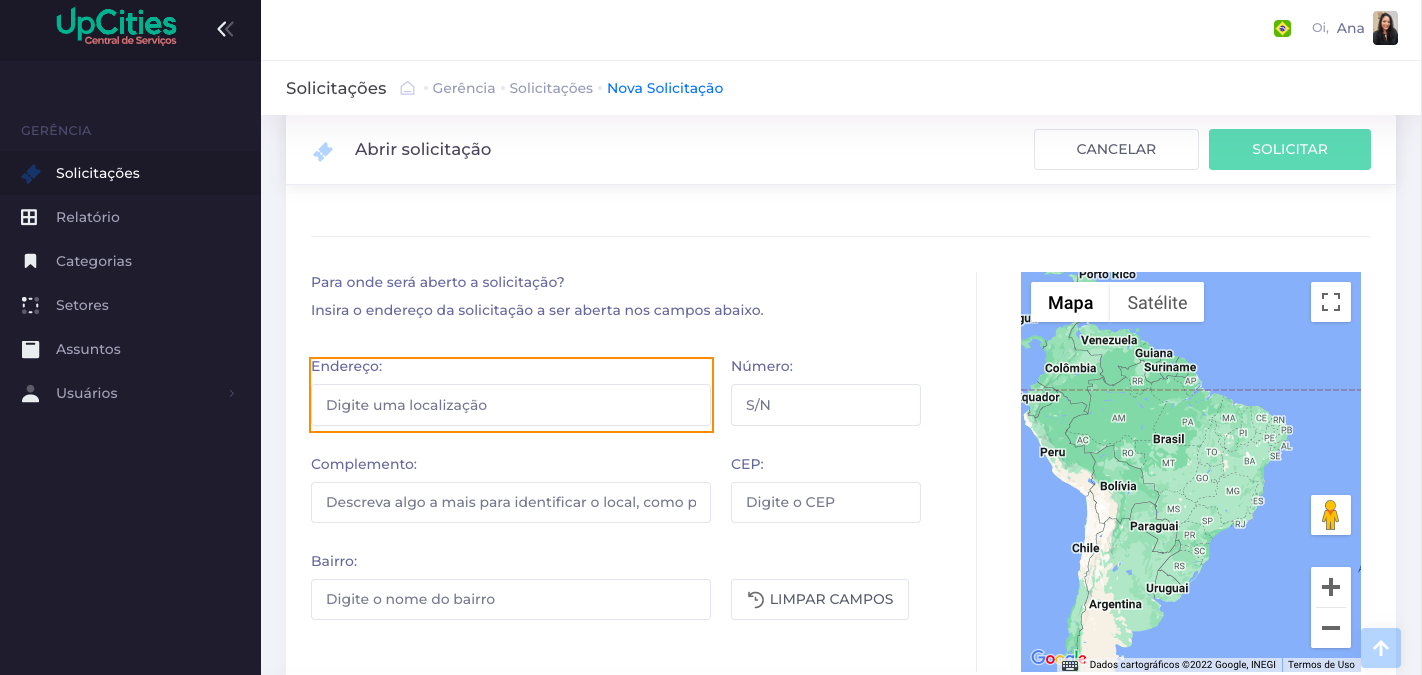
Task: Open Assuntos in the sidebar menu
Action: pos(130,349)
